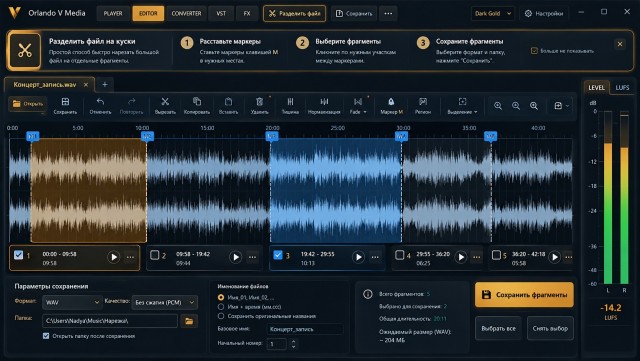Open more options for fragment 3
This screenshot has width=640, height=361.
point(375,257)
